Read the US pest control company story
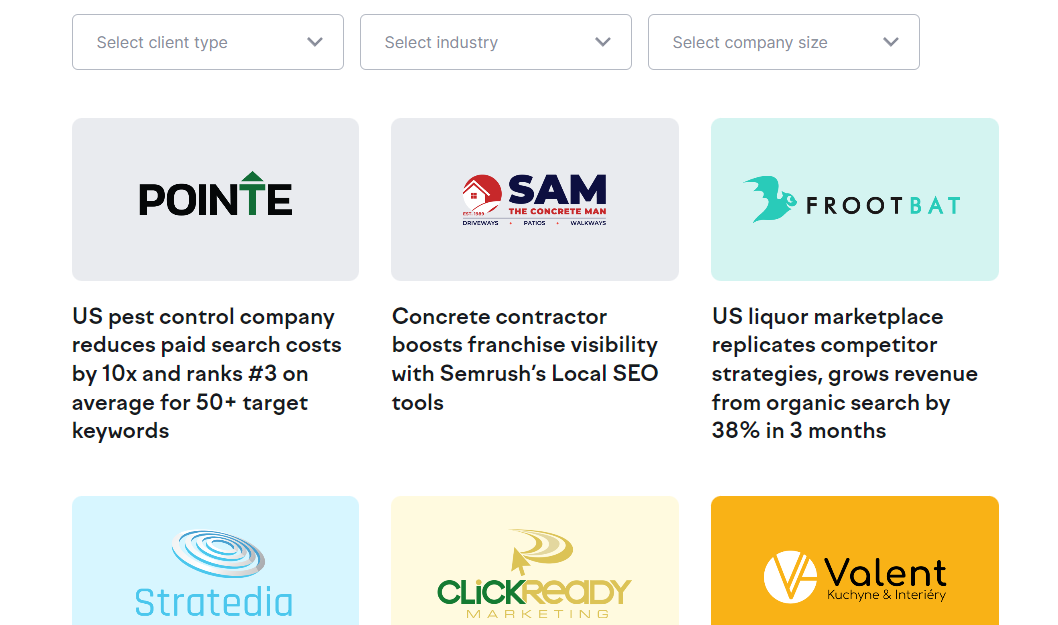 [x=206, y=373]
